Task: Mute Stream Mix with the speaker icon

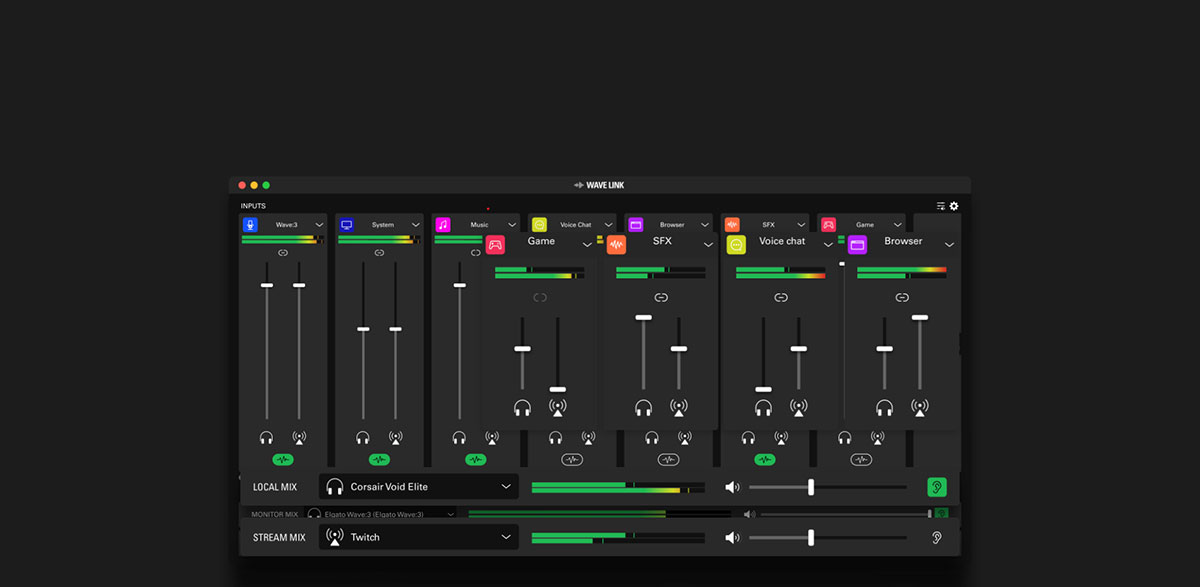Action: click(x=733, y=537)
